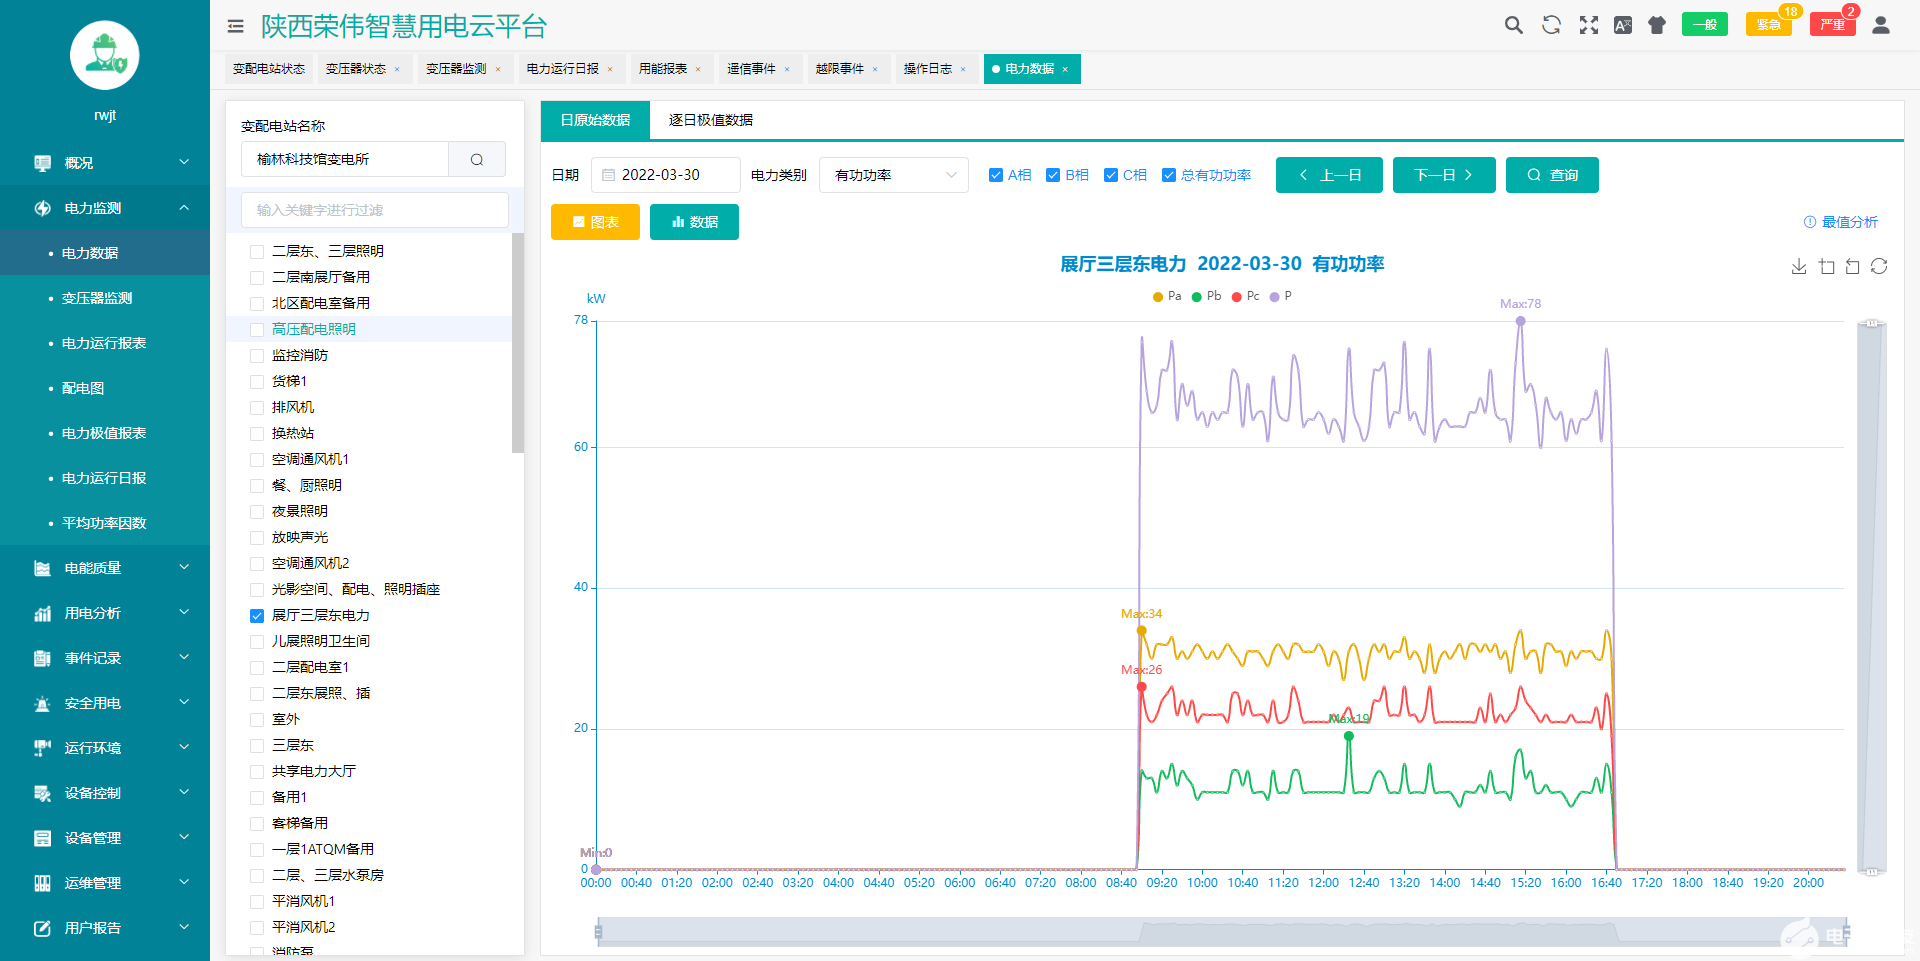Uncheck 展厅三层东电力 in the station list
This screenshot has height=961, width=1920.
point(257,616)
